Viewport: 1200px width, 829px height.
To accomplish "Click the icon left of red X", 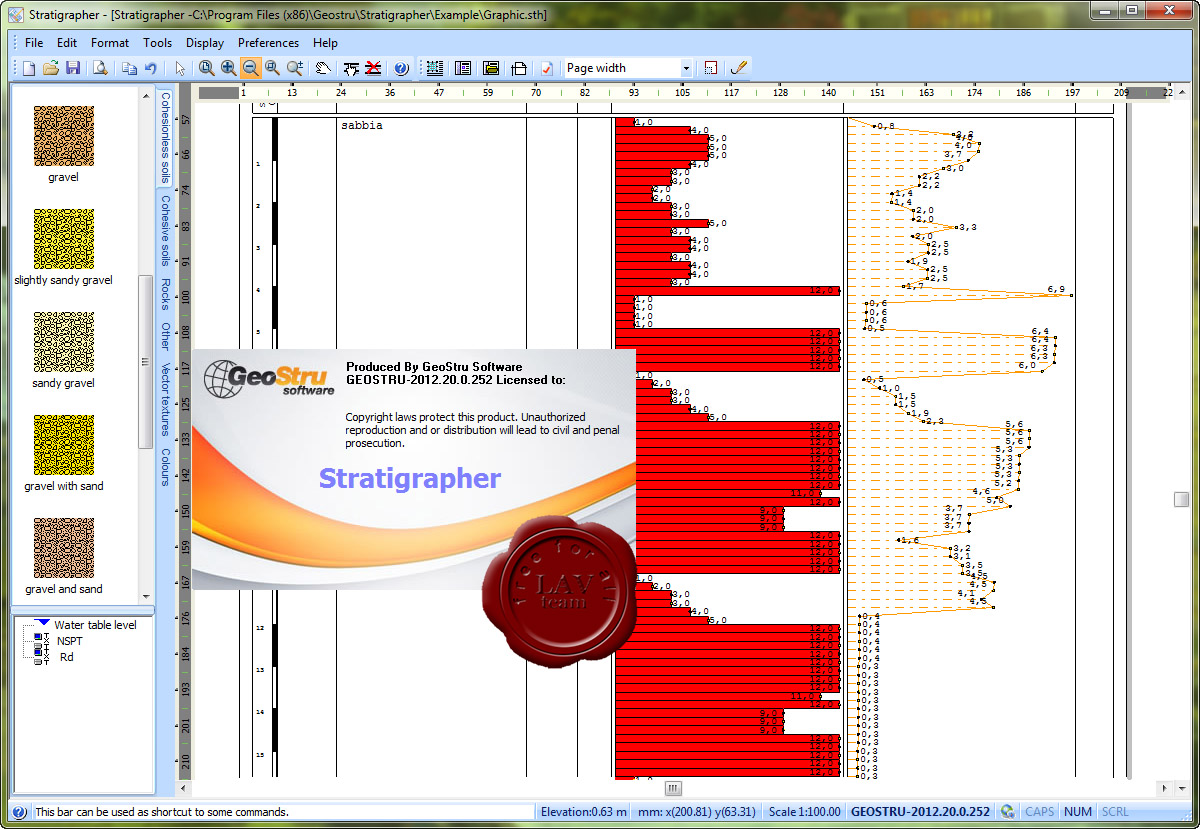I will 351,68.
